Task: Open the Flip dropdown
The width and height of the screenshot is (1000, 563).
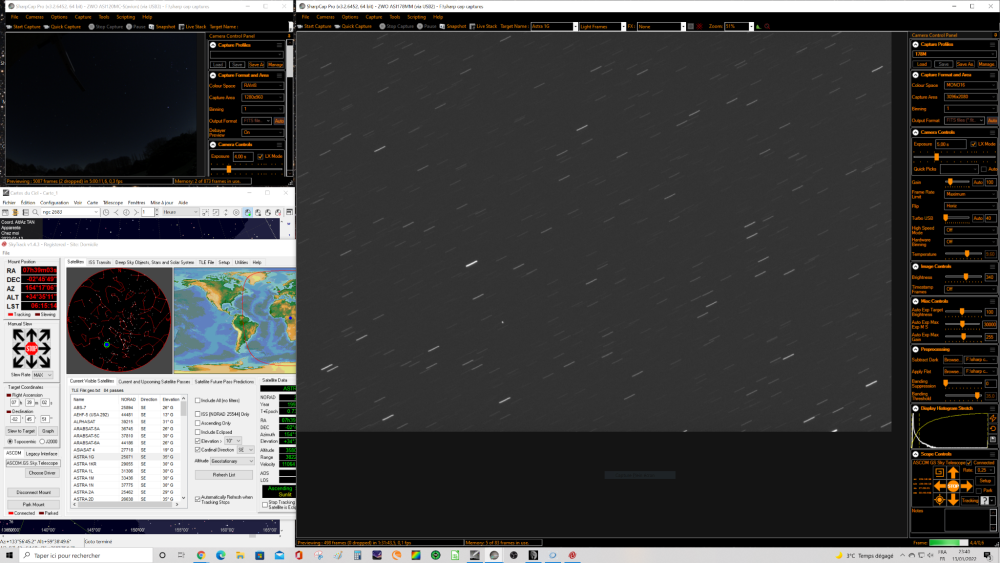Action: [x=971, y=206]
